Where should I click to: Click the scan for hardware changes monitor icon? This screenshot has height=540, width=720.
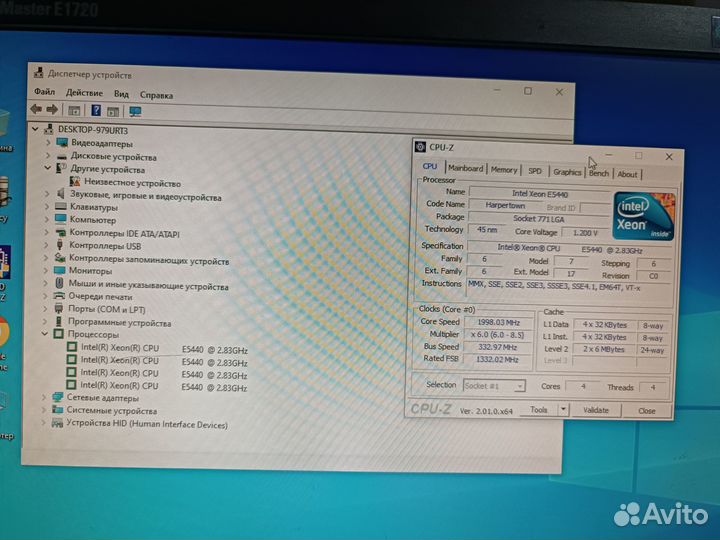(135, 111)
